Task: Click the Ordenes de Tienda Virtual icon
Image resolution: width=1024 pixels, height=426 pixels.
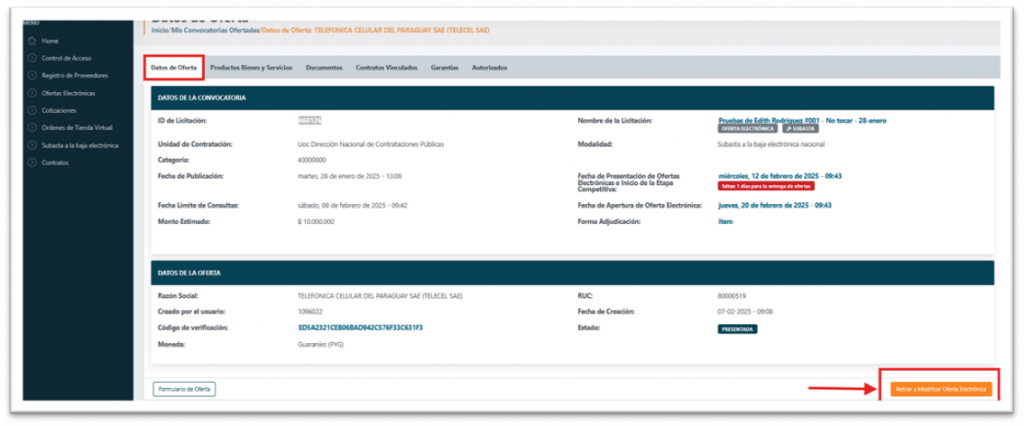Action: [x=32, y=128]
